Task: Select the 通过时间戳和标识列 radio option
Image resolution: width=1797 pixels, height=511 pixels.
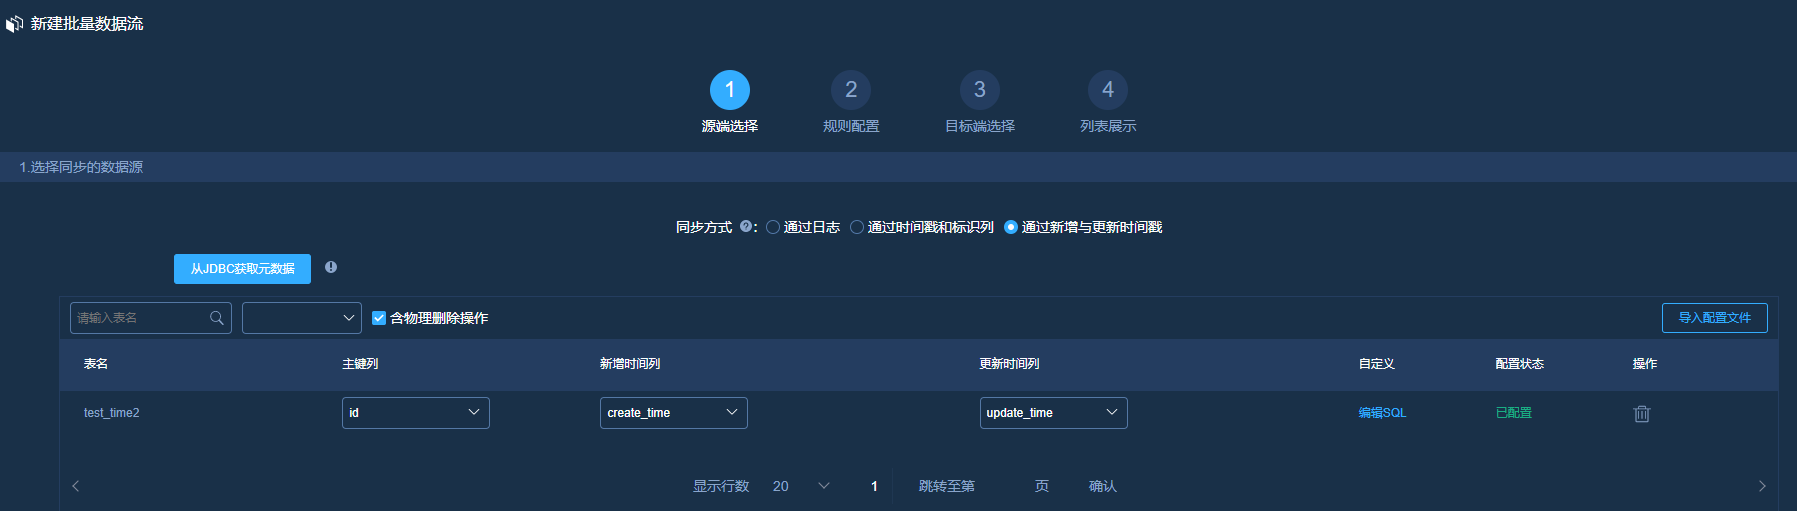Action: pyautogui.click(x=857, y=227)
